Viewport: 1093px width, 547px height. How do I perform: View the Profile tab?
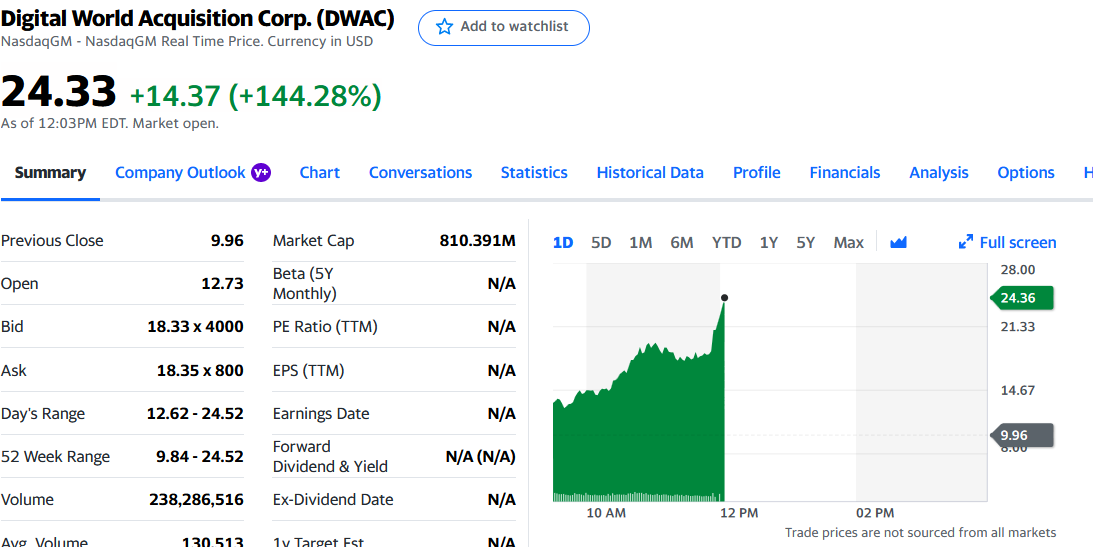(756, 172)
